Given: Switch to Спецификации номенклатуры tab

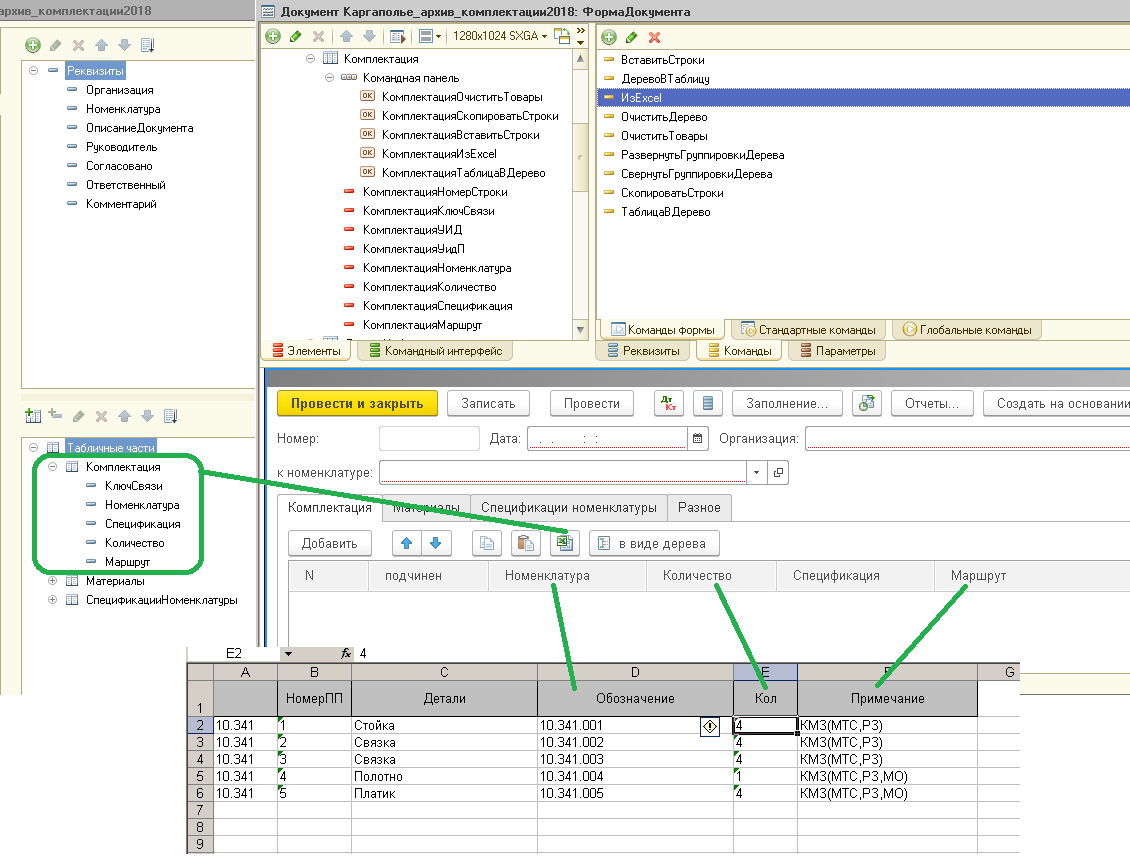Looking at the screenshot, I should (568, 507).
